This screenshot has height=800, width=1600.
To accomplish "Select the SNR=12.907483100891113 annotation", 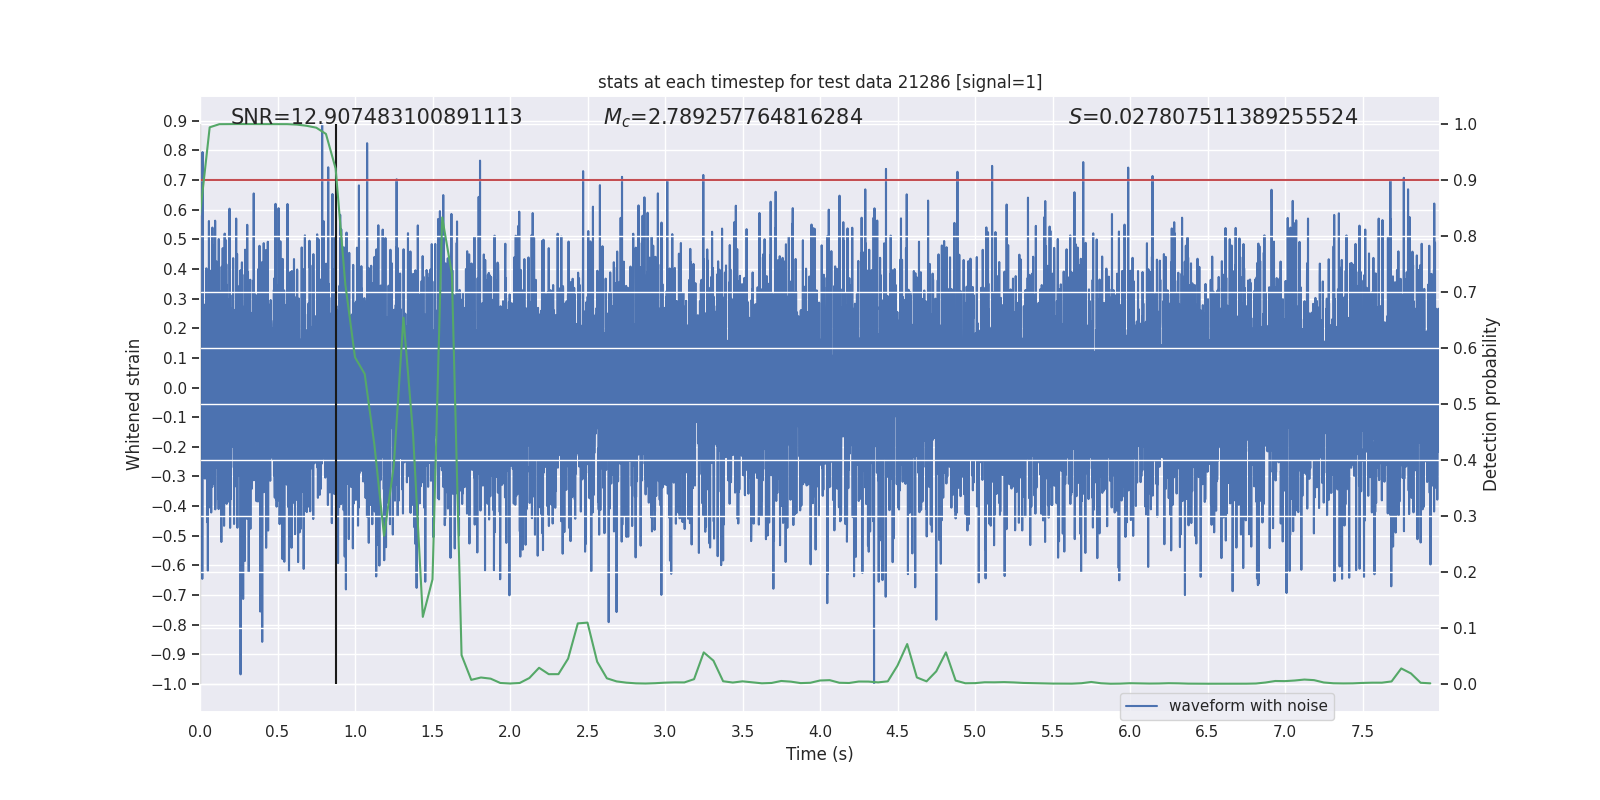I will pyautogui.click(x=377, y=117).
